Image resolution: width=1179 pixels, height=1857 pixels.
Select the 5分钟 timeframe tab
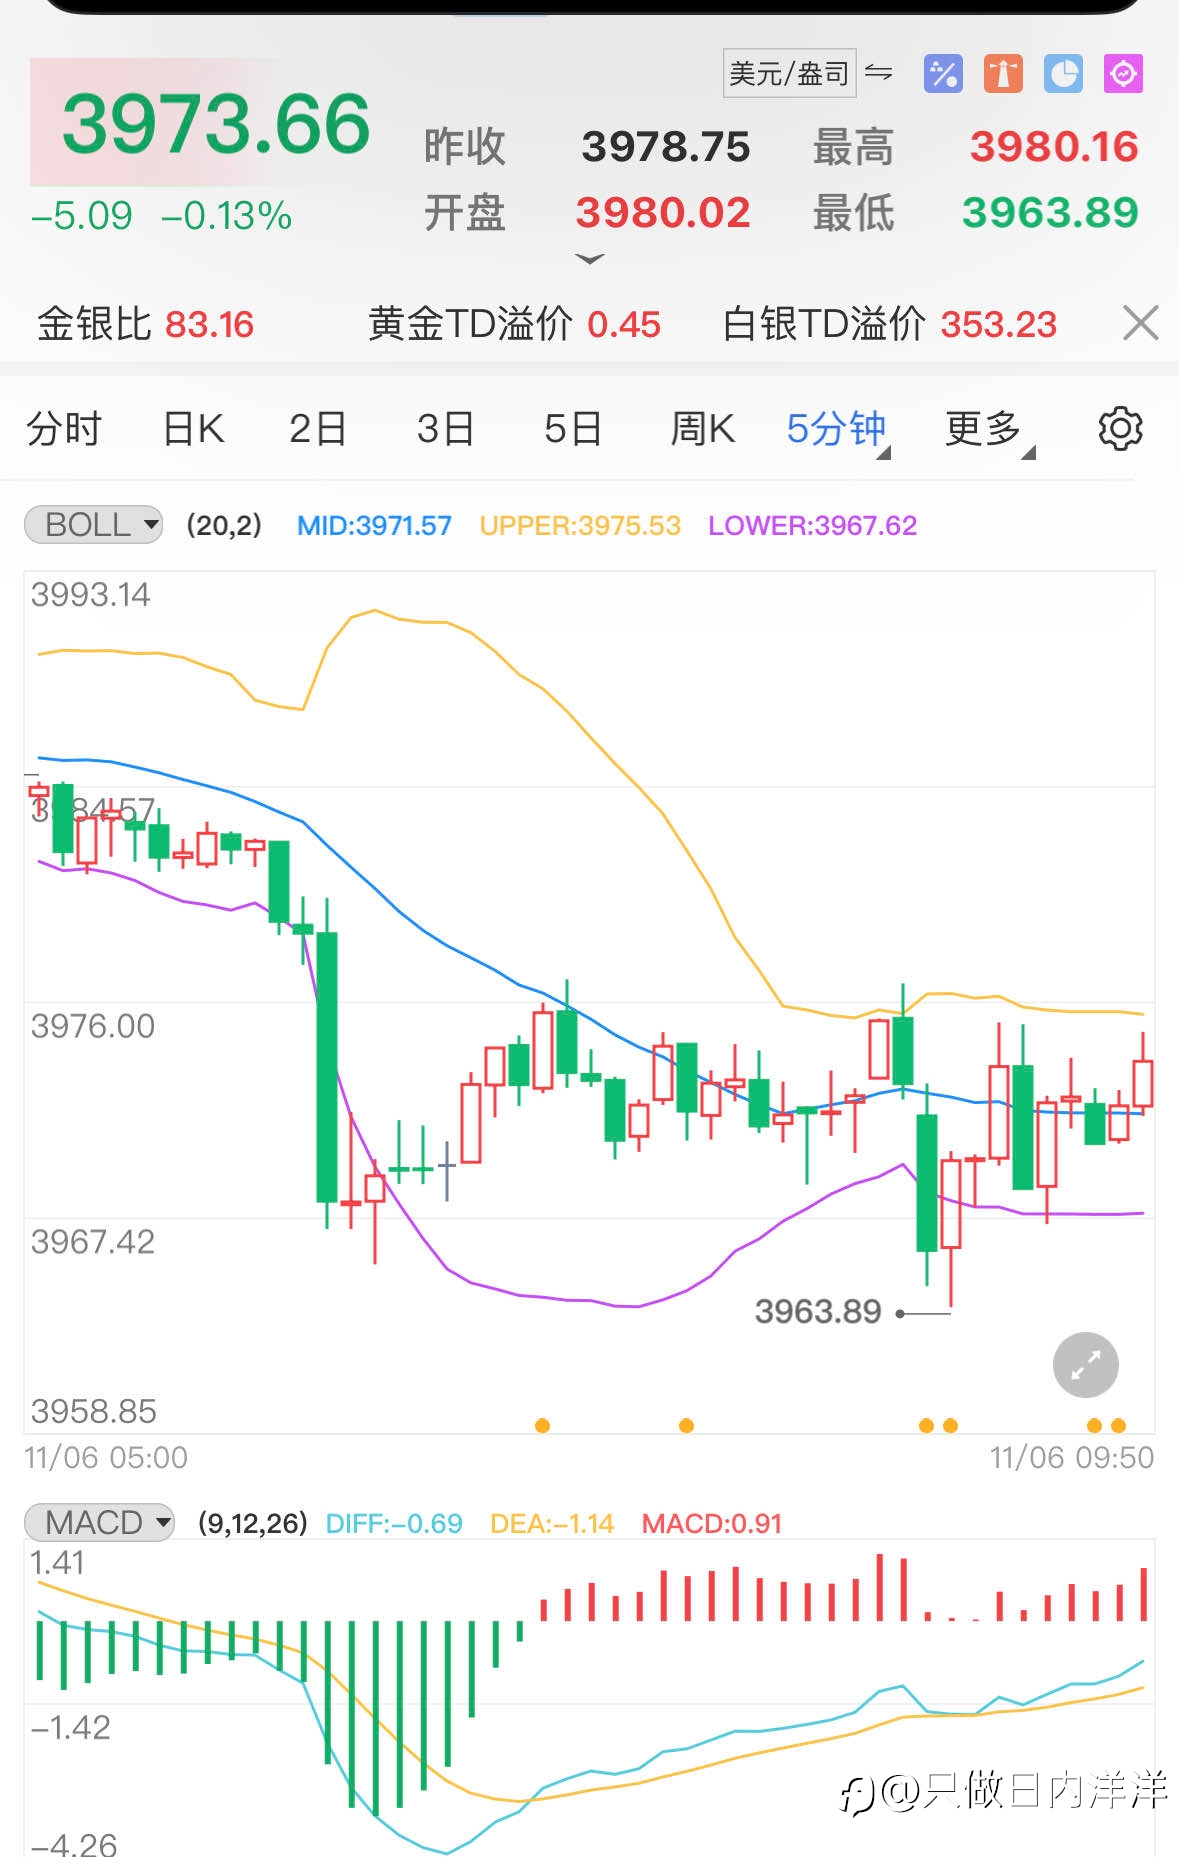click(x=837, y=430)
